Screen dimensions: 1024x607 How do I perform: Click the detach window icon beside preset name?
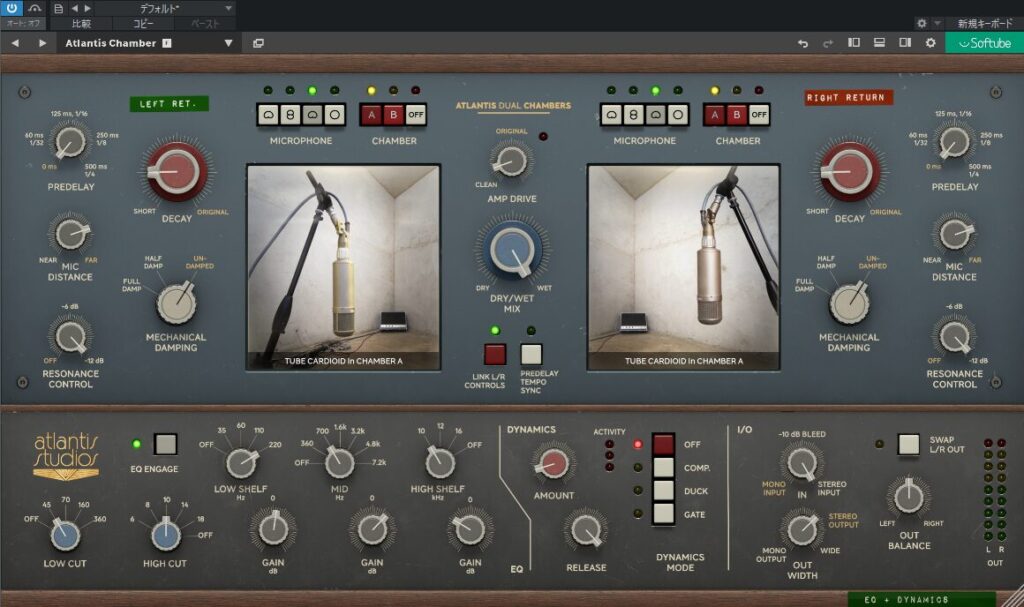pyautogui.click(x=258, y=43)
